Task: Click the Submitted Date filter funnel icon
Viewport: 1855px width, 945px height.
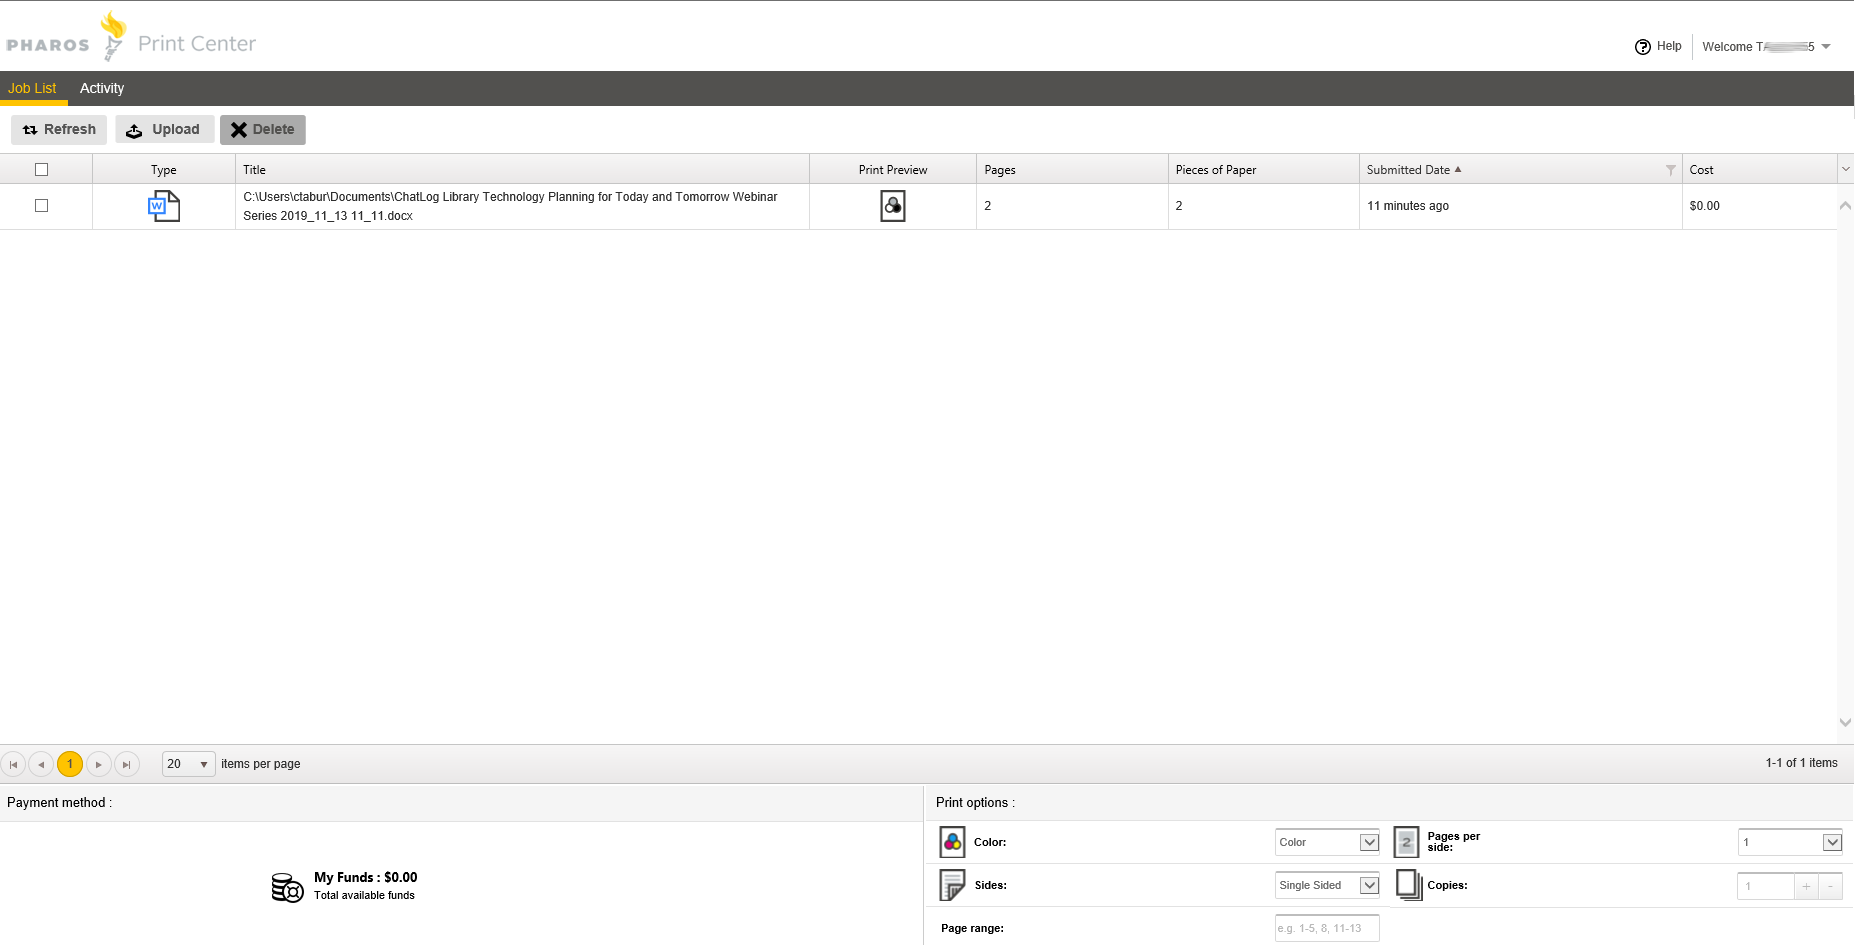Action: click(1670, 170)
